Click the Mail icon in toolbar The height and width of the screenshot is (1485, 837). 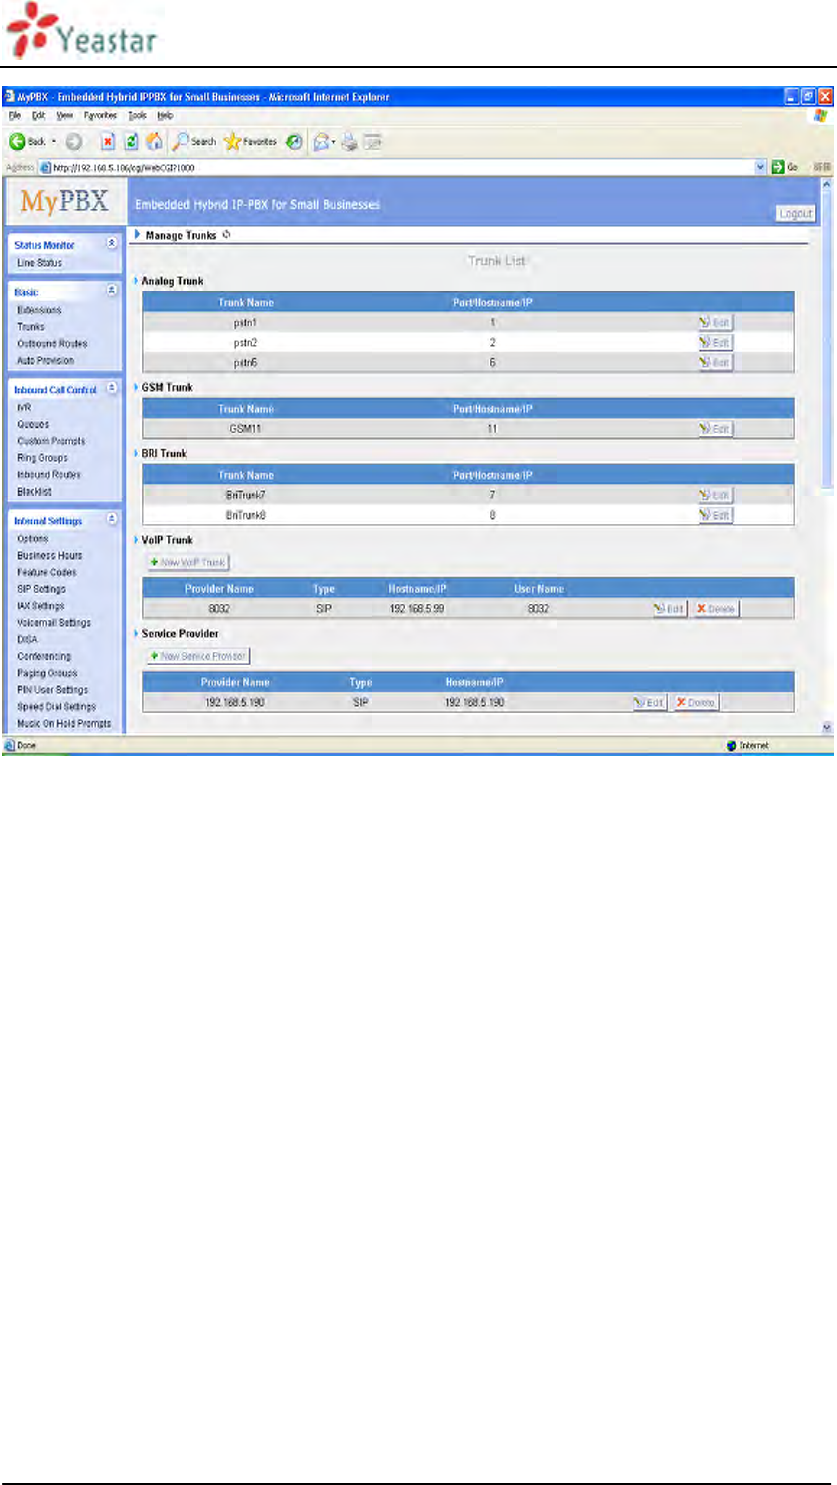323,141
